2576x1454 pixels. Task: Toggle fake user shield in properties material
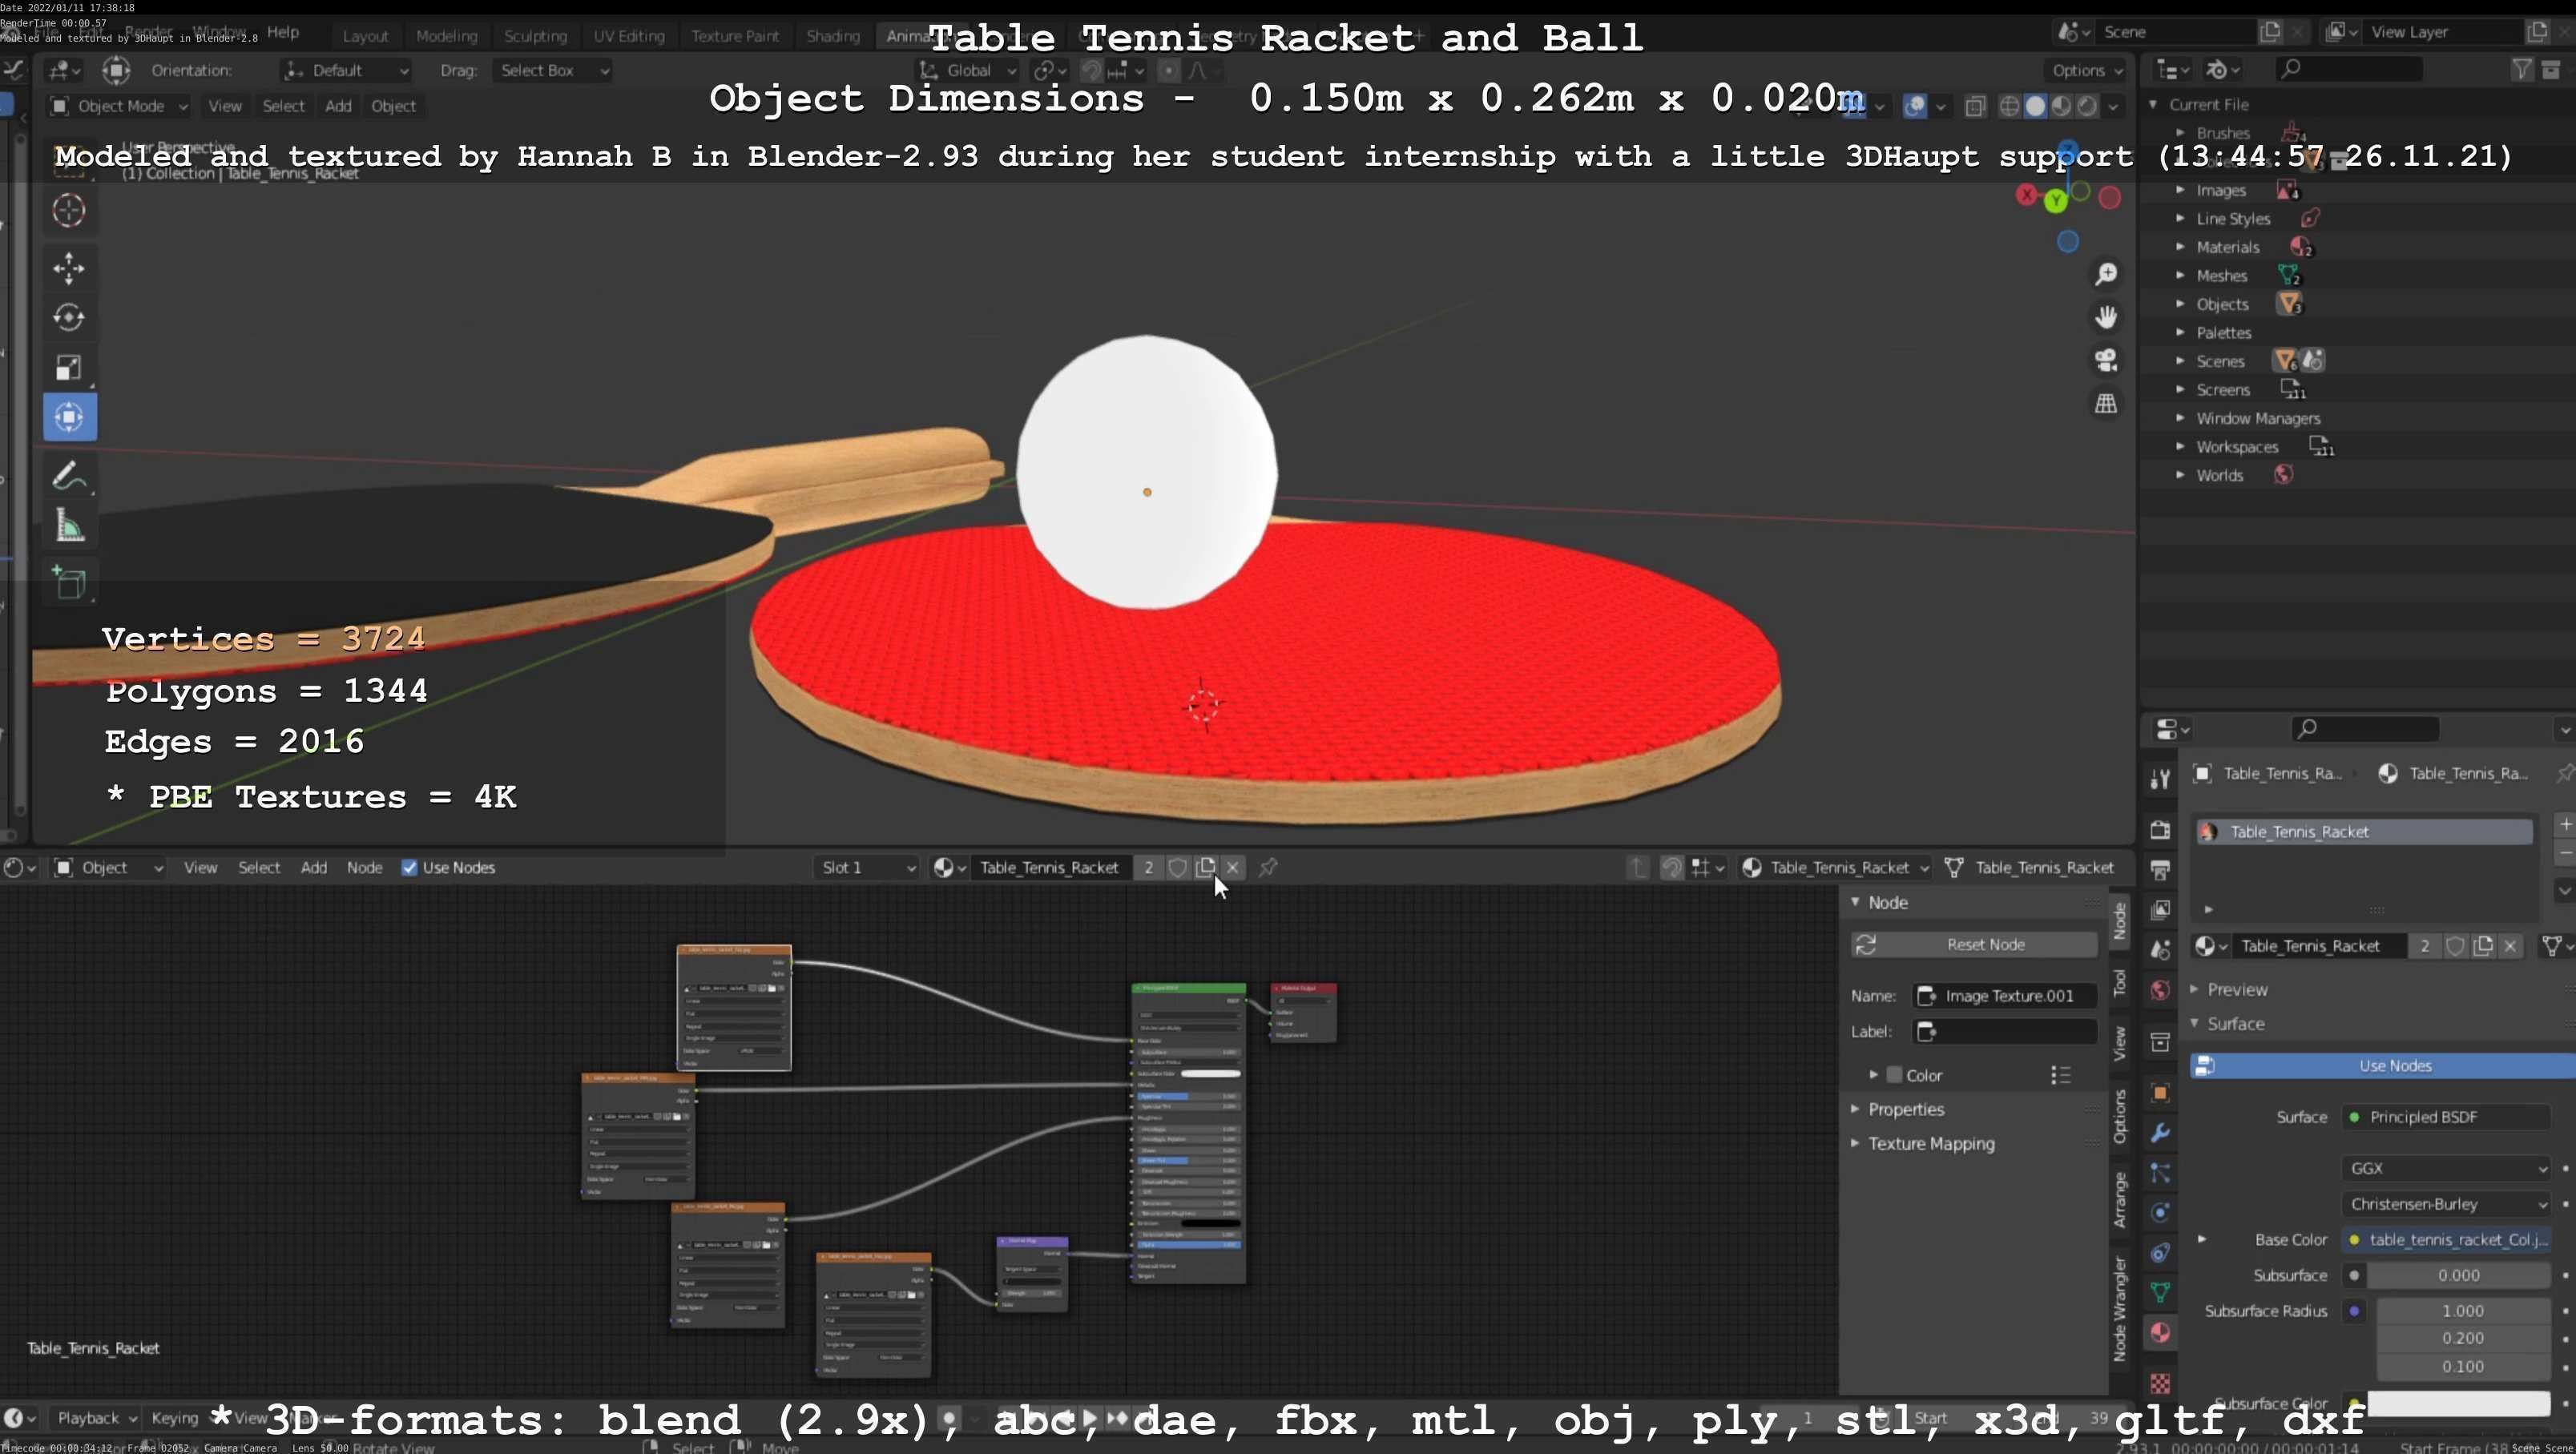coord(2455,946)
